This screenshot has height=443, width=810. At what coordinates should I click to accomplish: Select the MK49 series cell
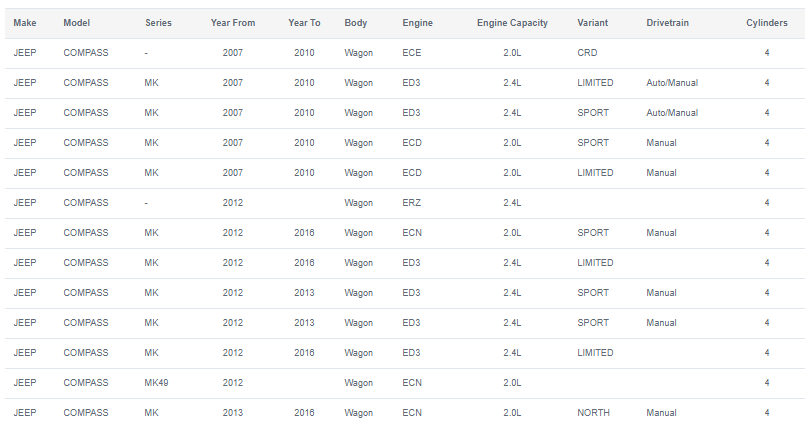(x=157, y=383)
